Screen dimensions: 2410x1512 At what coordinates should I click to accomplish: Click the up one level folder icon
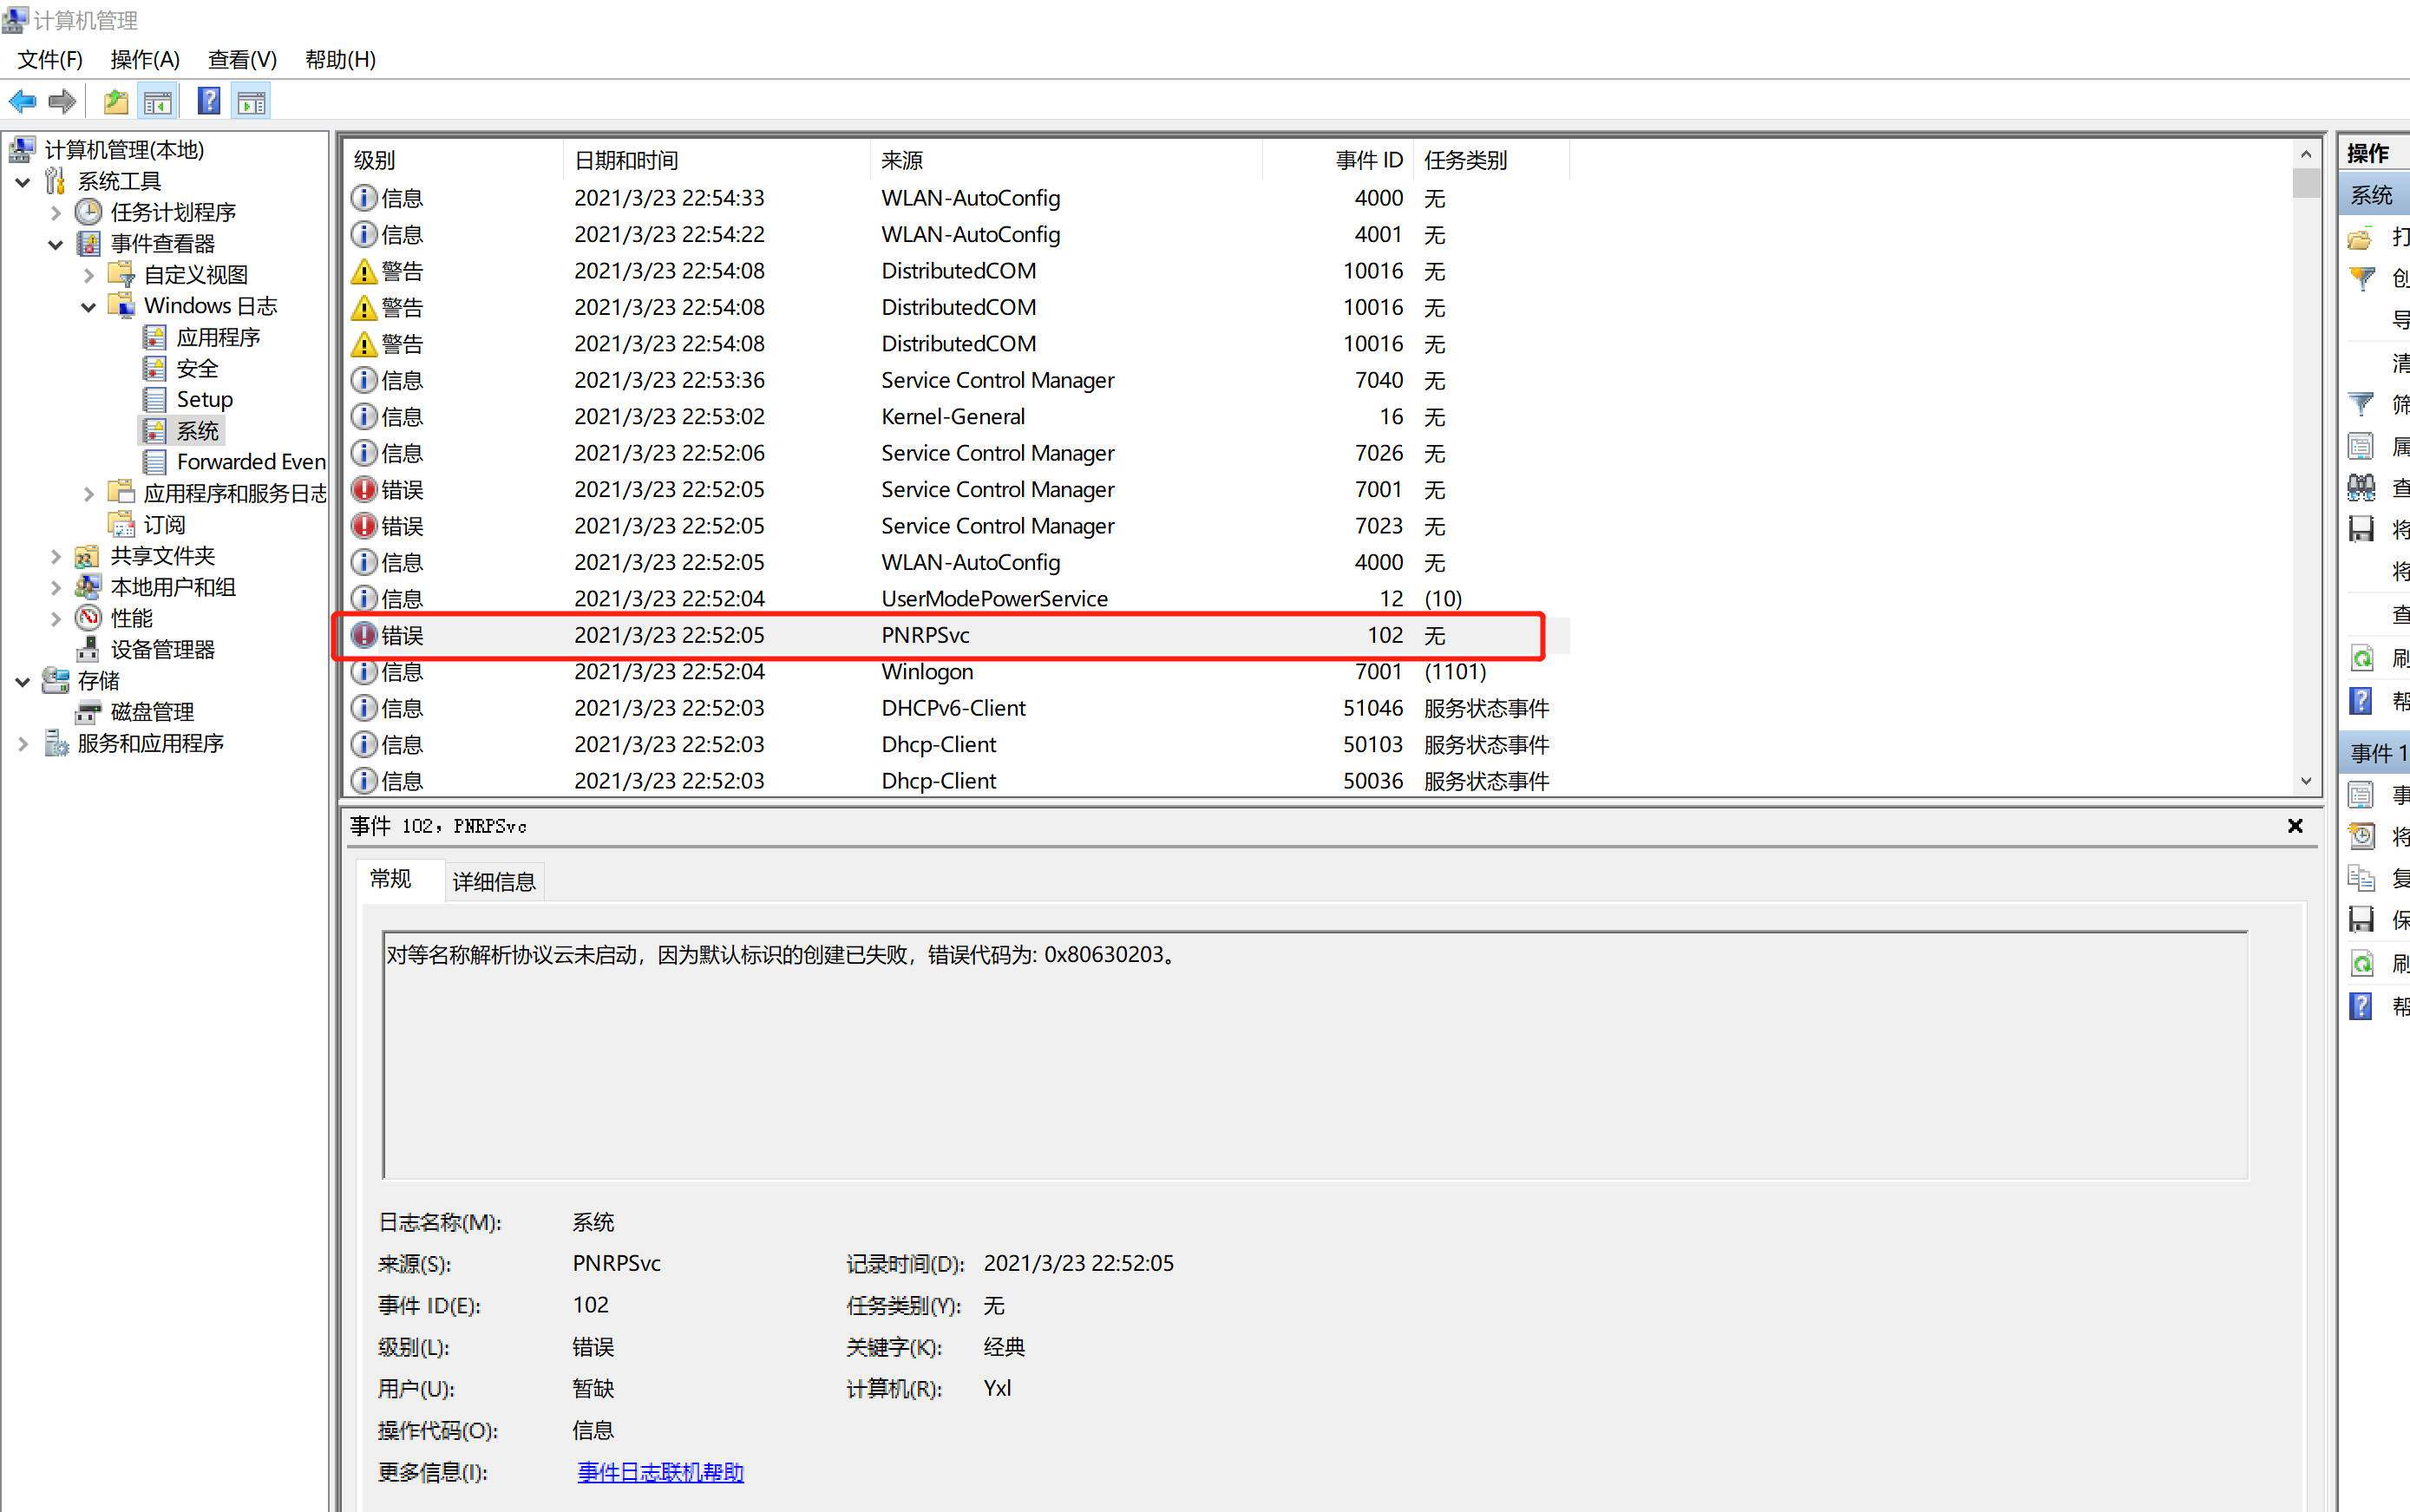(x=116, y=101)
